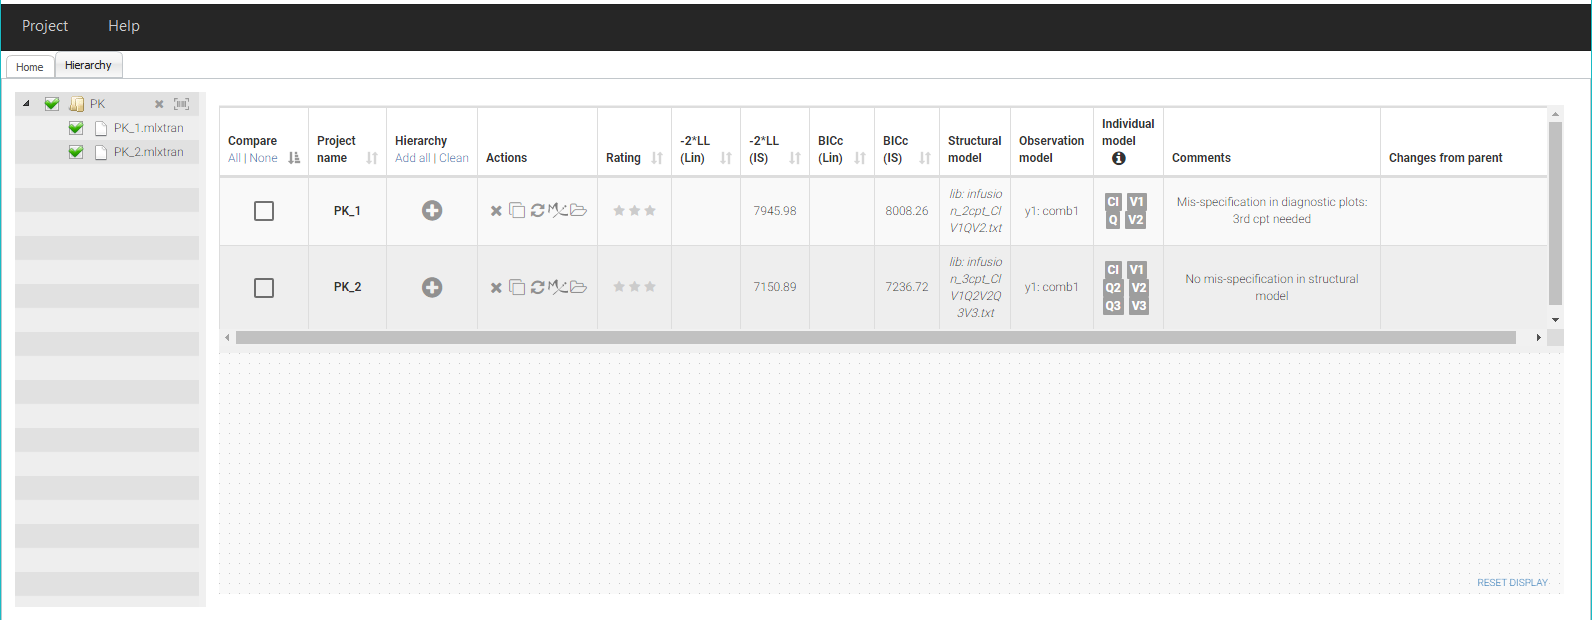Sort table by Project name column

coord(372,158)
